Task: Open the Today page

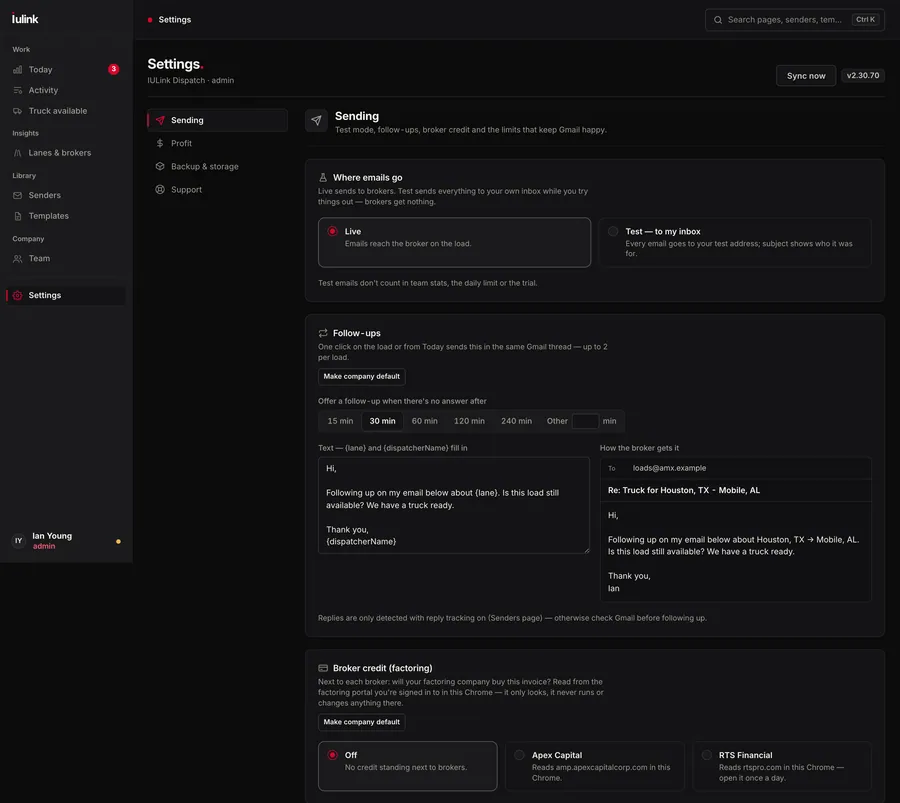Action: pyautogui.click(x=65, y=69)
